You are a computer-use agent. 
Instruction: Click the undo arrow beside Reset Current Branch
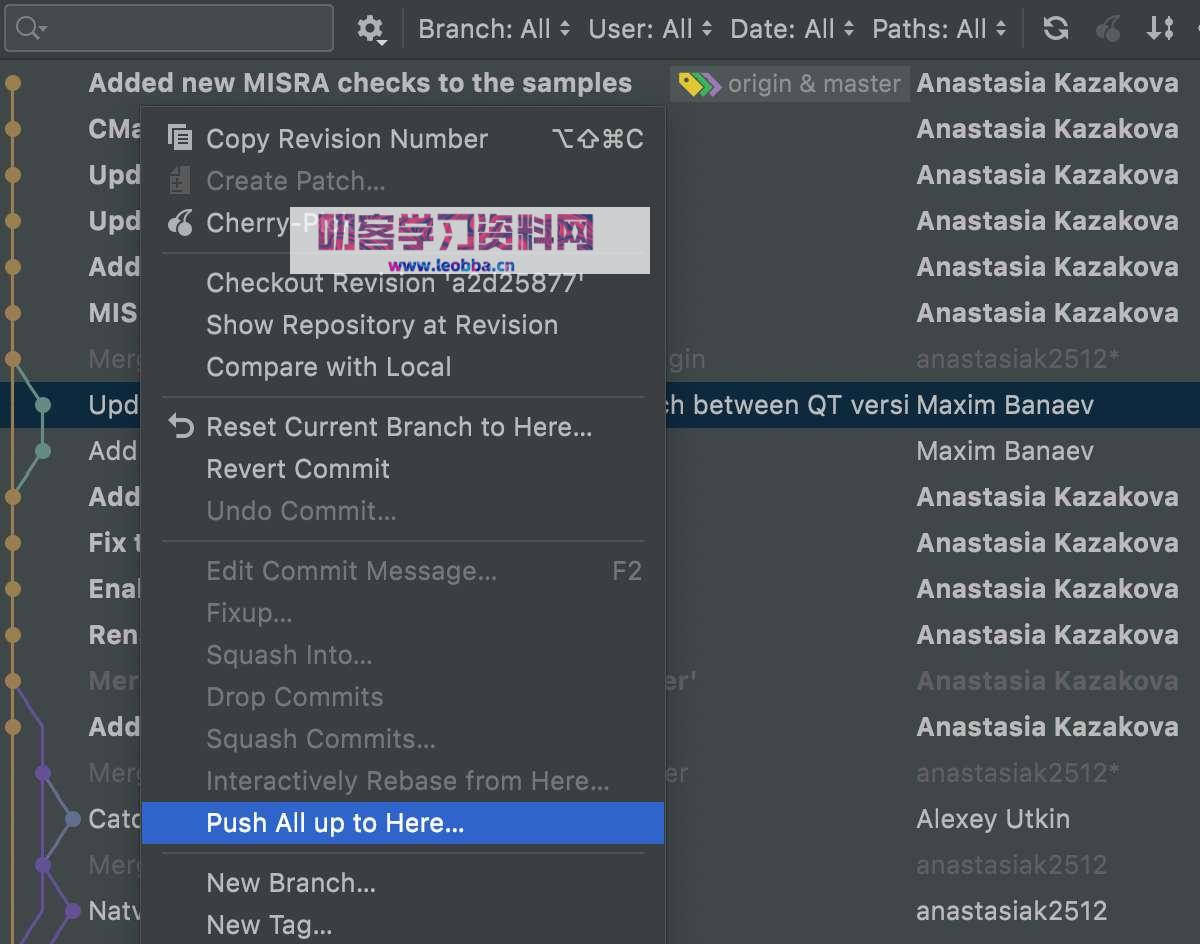click(x=181, y=426)
